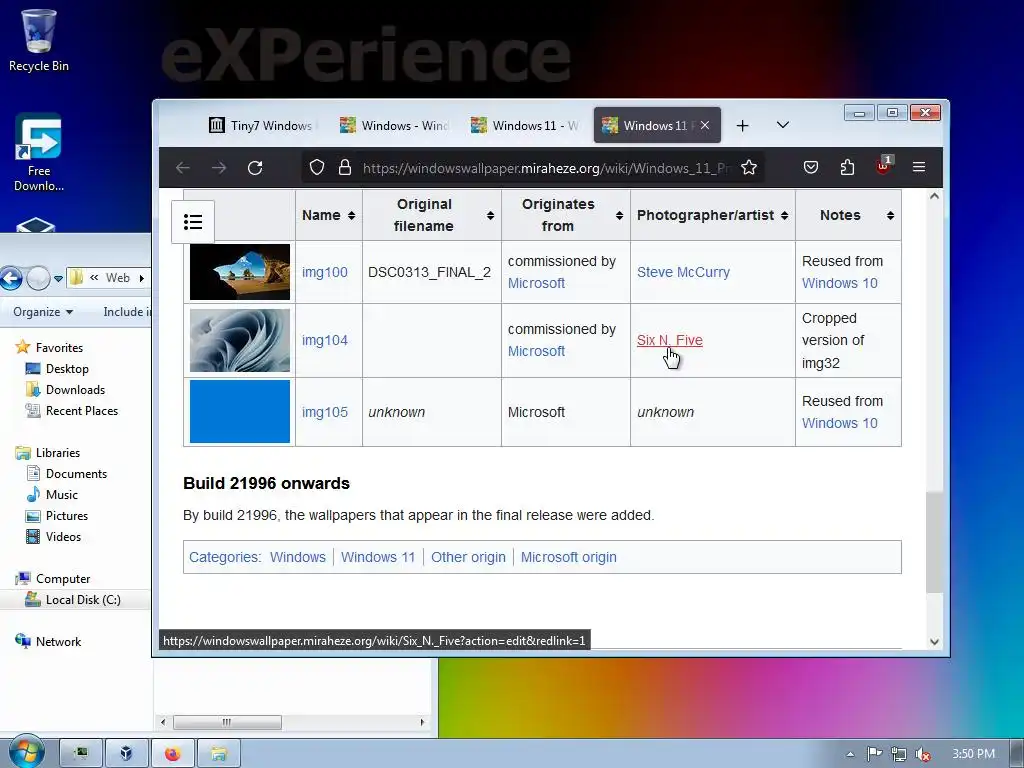Follow the Steve McCurry link

[x=683, y=272]
